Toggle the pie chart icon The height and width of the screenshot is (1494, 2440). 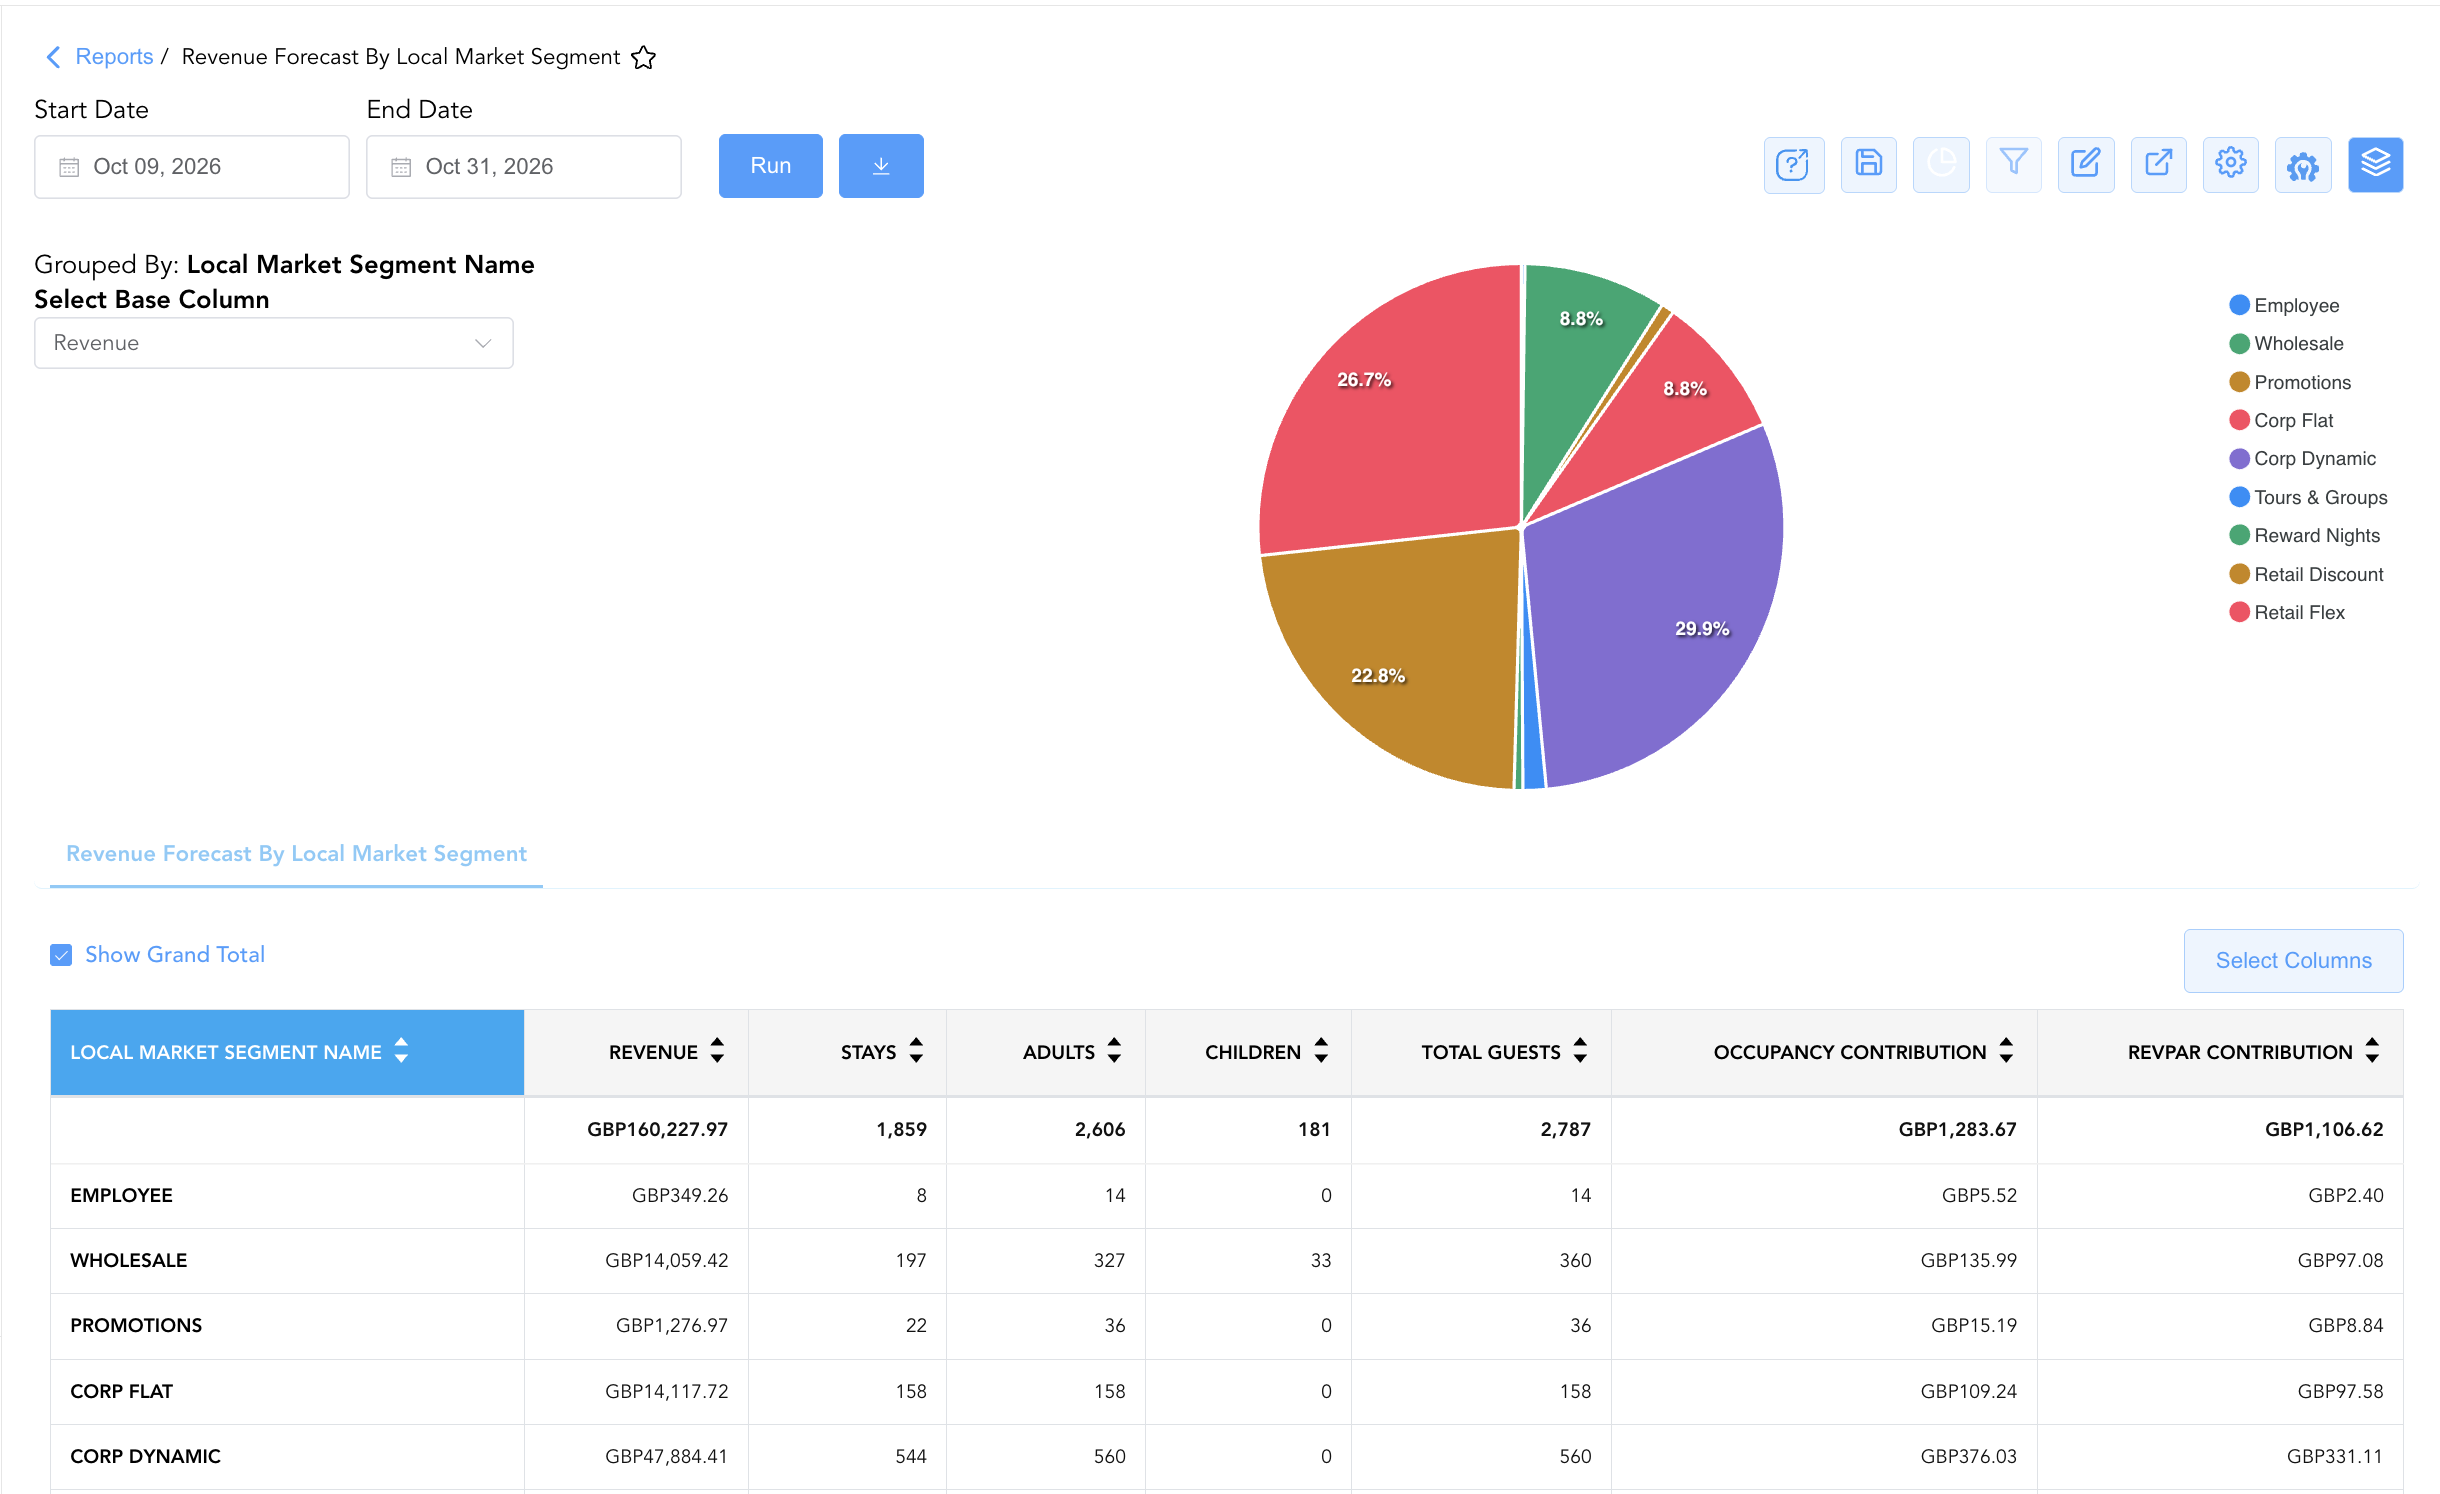tap(1941, 165)
